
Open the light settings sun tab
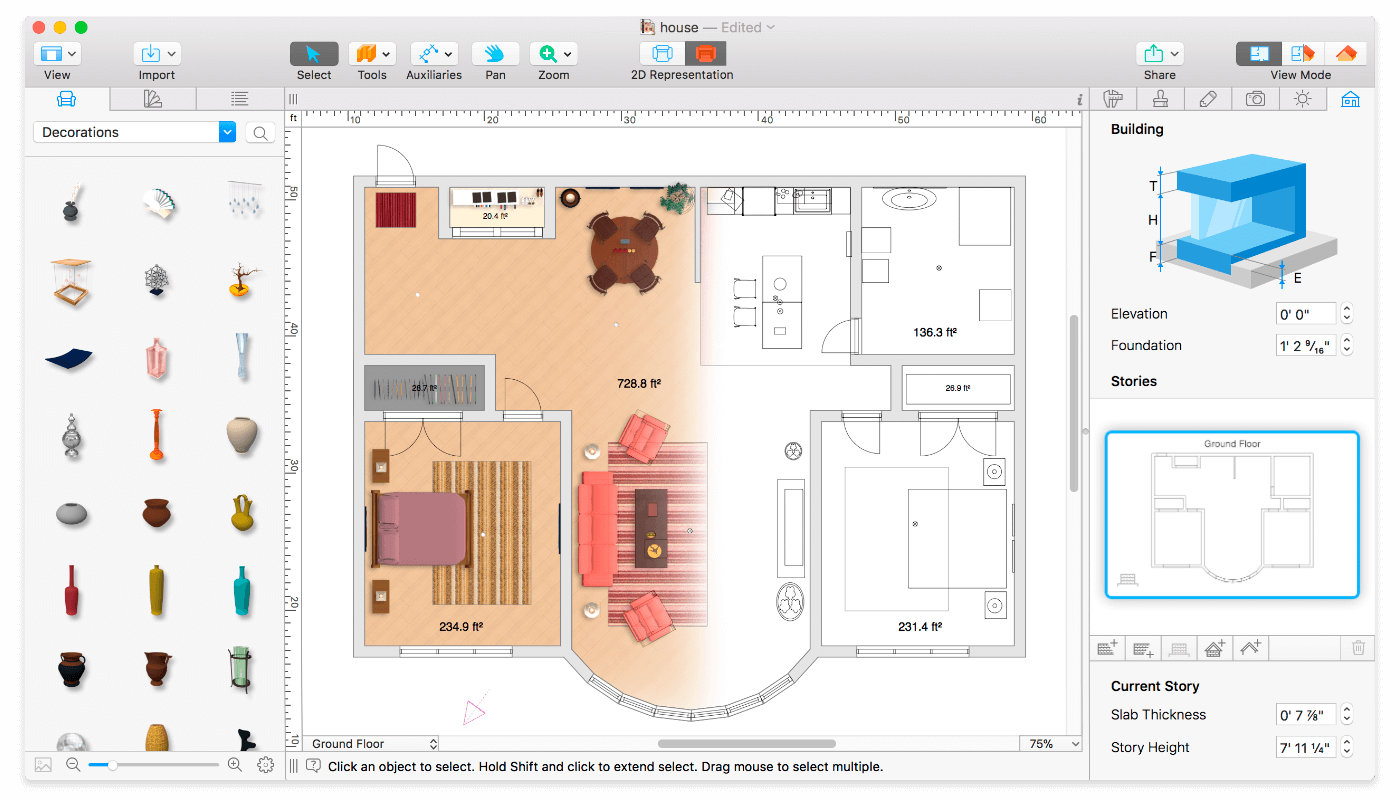1302,98
